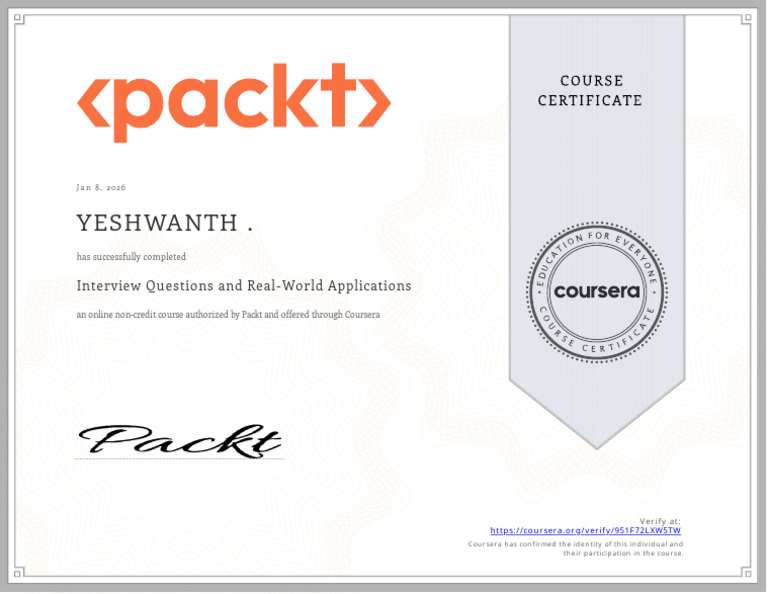Click the 'Verify at:' label
This screenshot has height=594, width=768.
click(660, 521)
